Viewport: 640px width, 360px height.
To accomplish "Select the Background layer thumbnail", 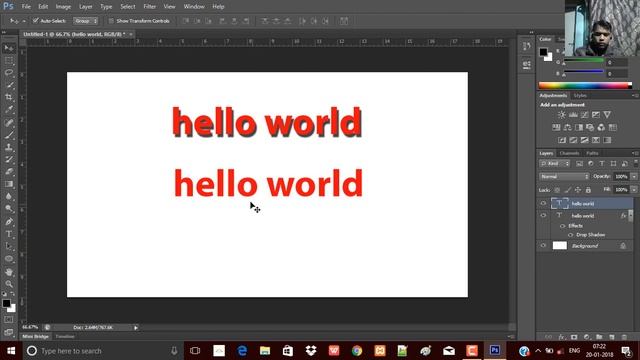I will pyautogui.click(x=560, y=245).
